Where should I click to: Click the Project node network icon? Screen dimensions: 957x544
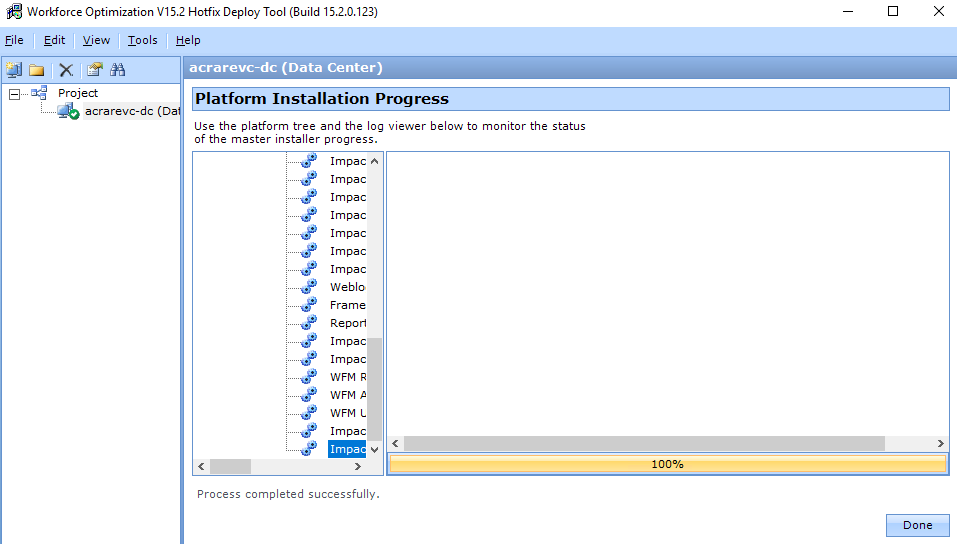pos(39,93)
